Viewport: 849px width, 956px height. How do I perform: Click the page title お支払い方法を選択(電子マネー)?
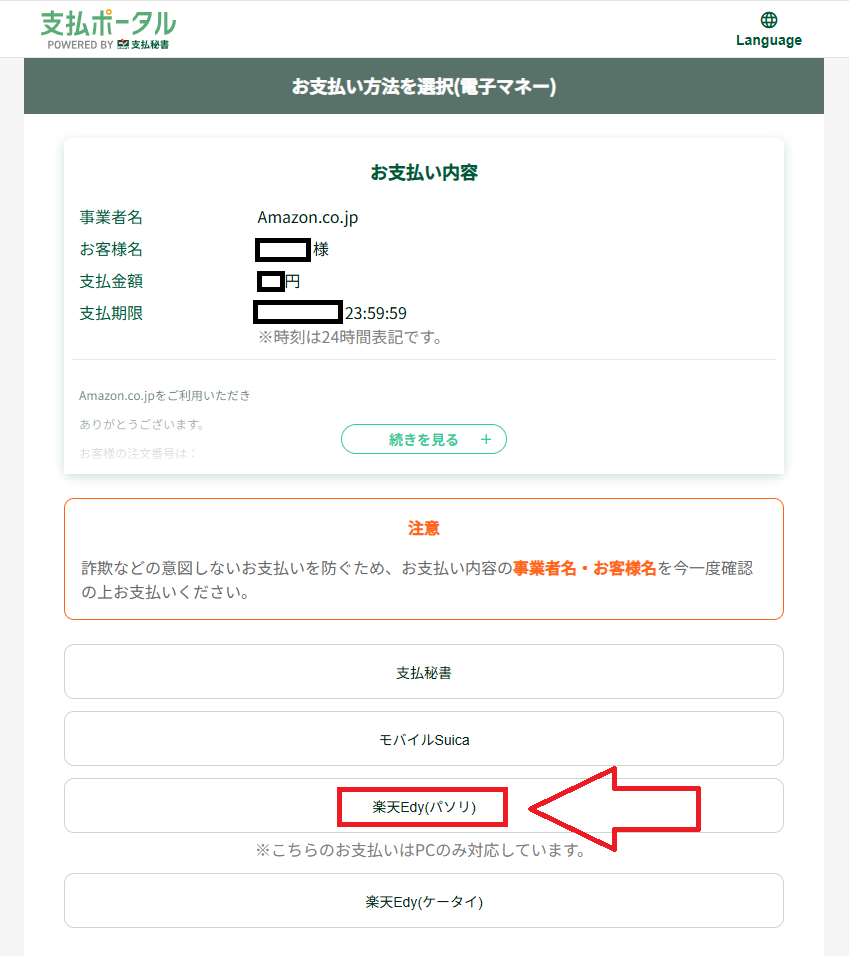pyautogui.click(x=424, y=87)
